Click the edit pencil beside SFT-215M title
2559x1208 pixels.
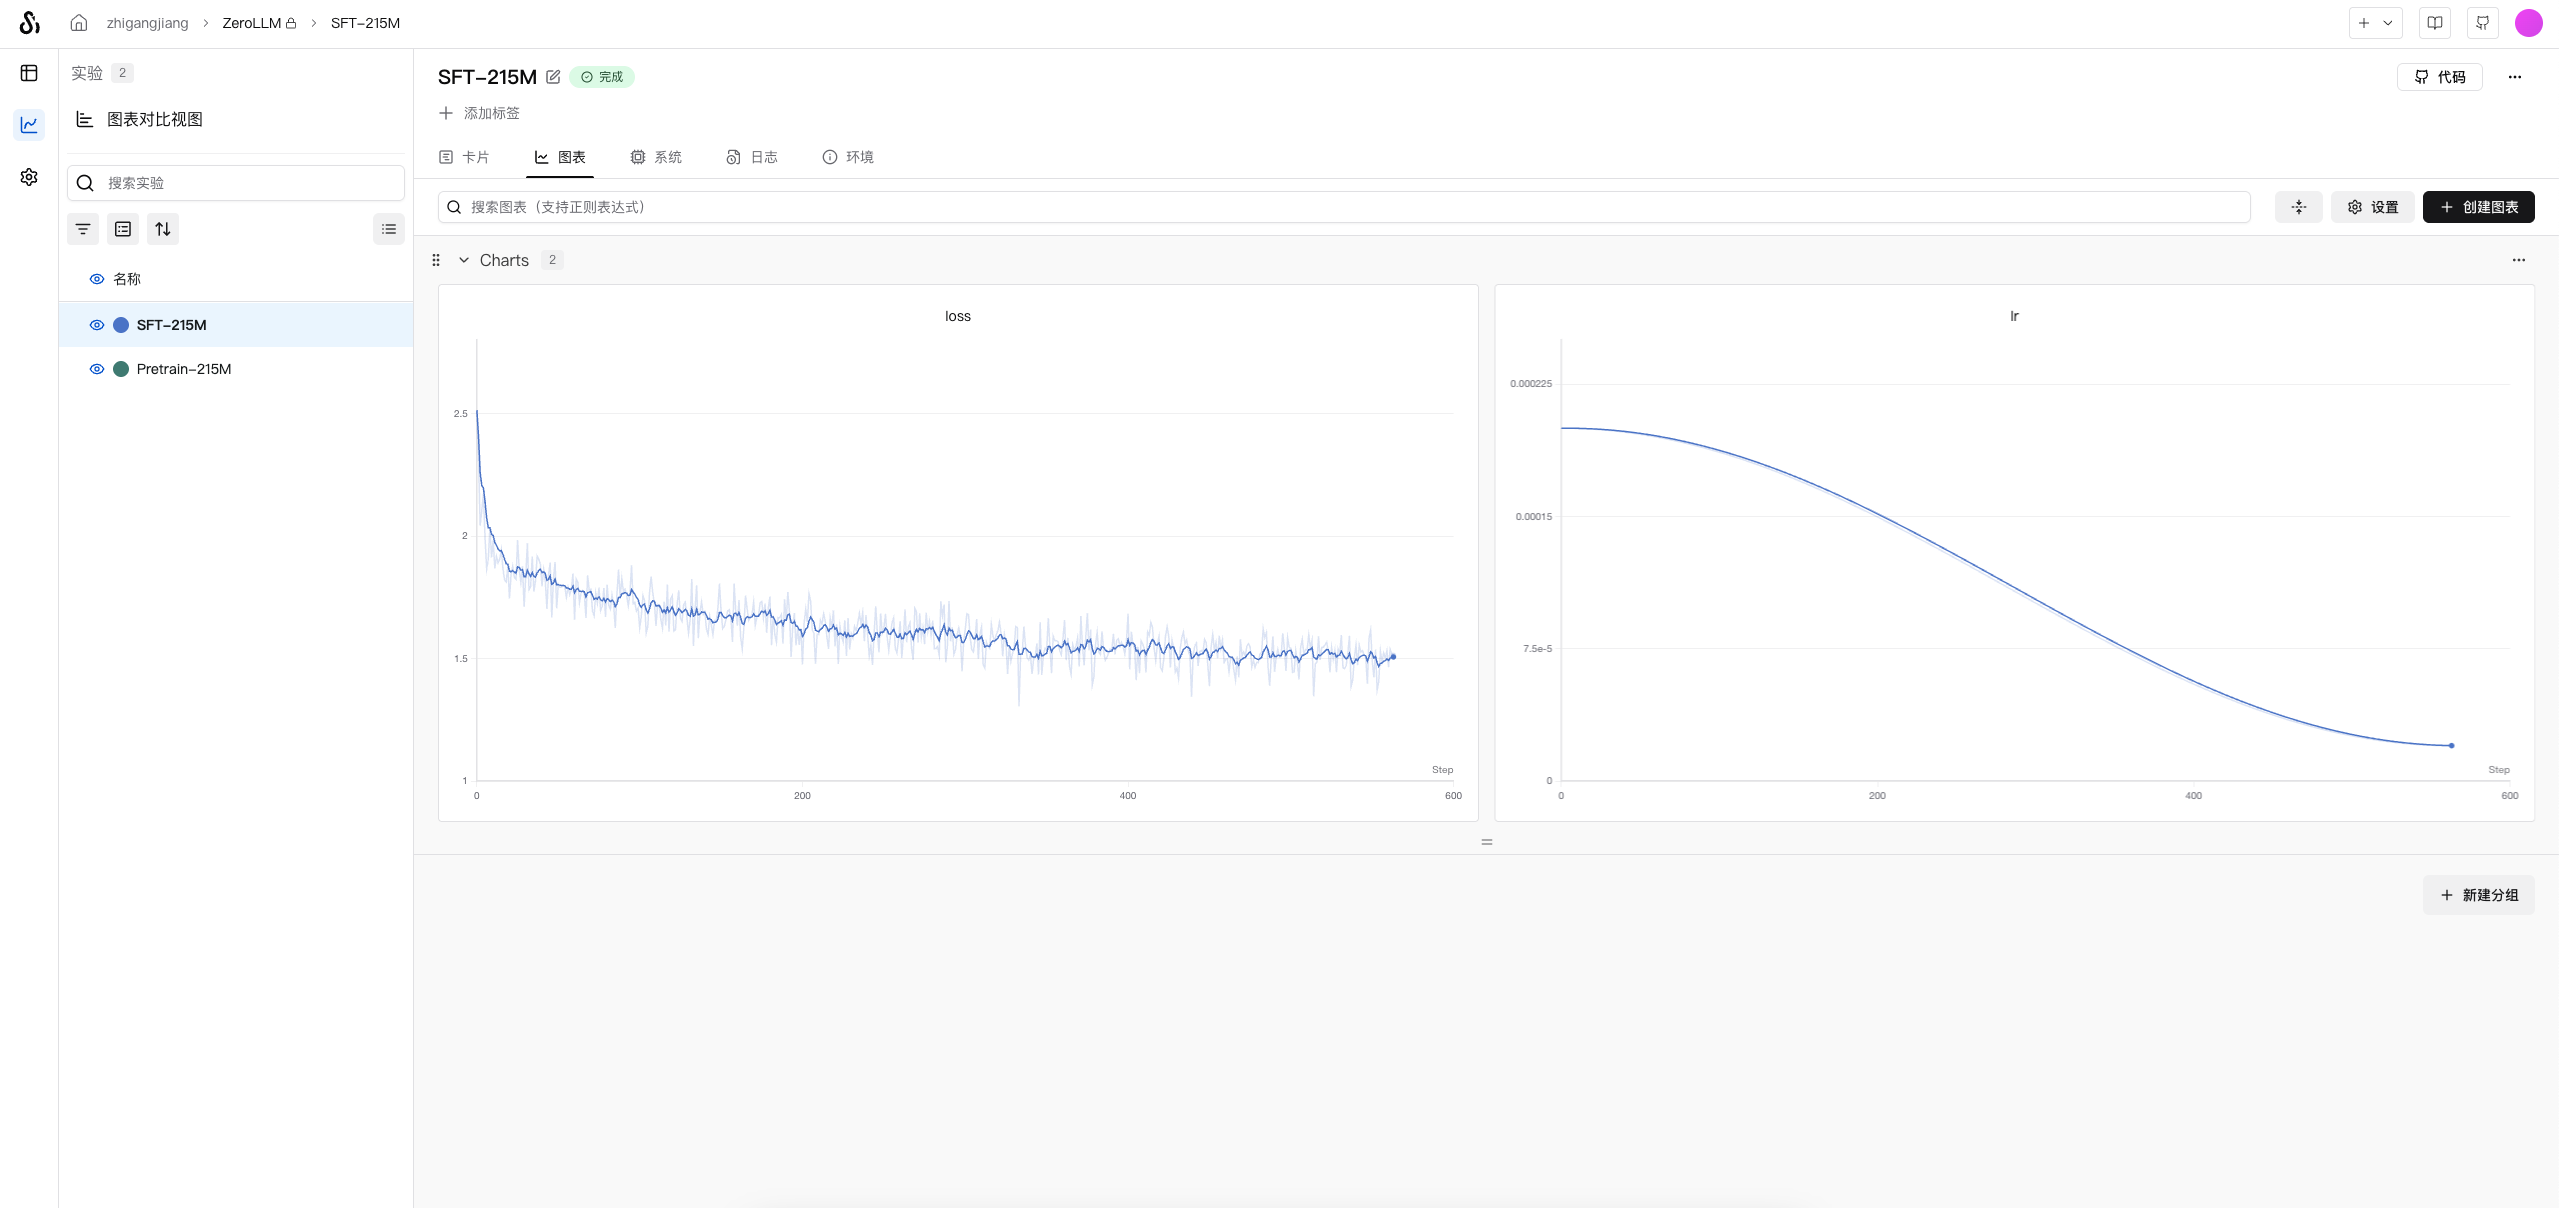tap(553, 77)
